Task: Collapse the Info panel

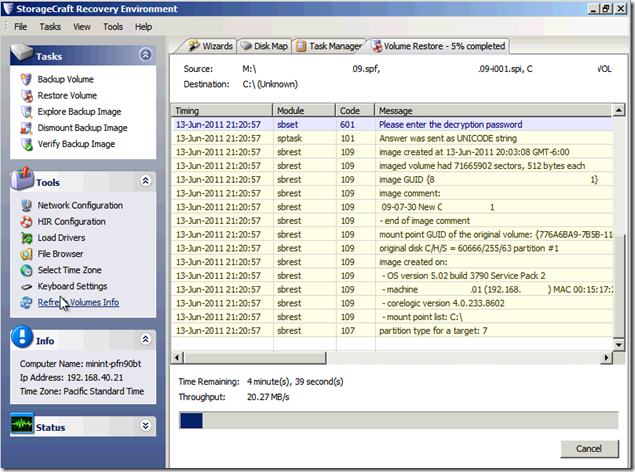Action: click(x=146, y=339)
